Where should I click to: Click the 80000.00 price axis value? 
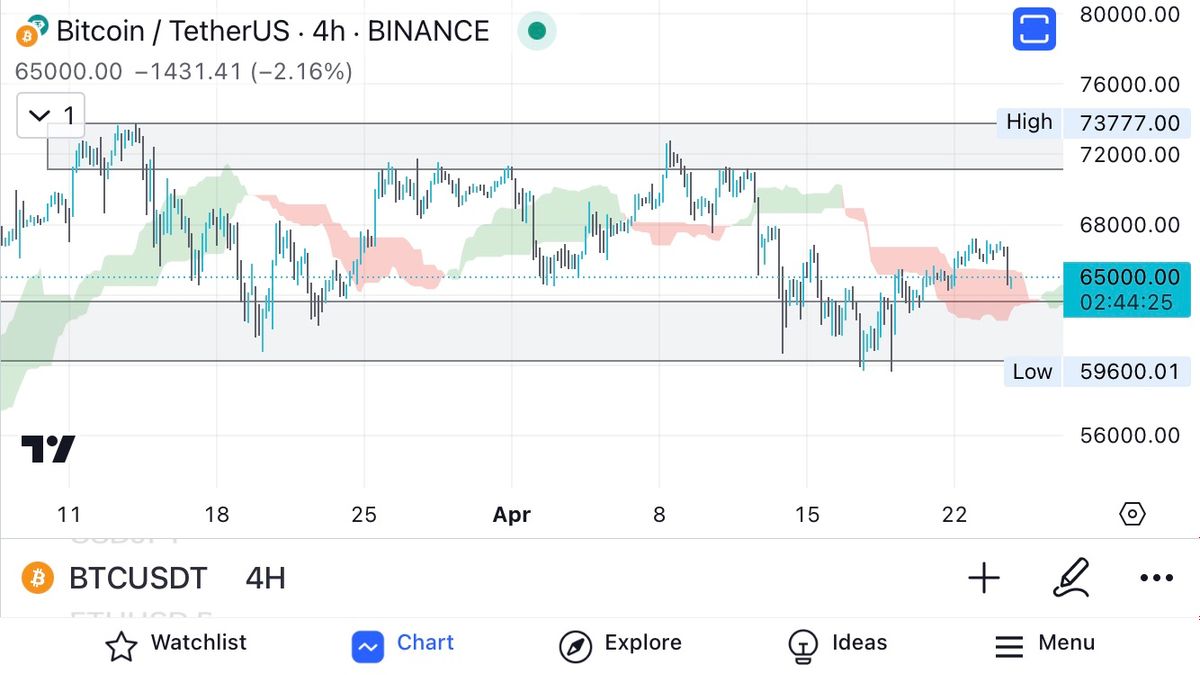tap(1130, 15)
